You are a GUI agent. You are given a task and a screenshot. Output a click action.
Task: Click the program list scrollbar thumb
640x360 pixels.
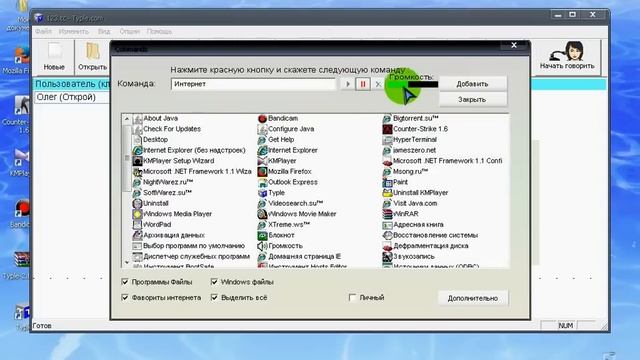[x=127, y=158]
